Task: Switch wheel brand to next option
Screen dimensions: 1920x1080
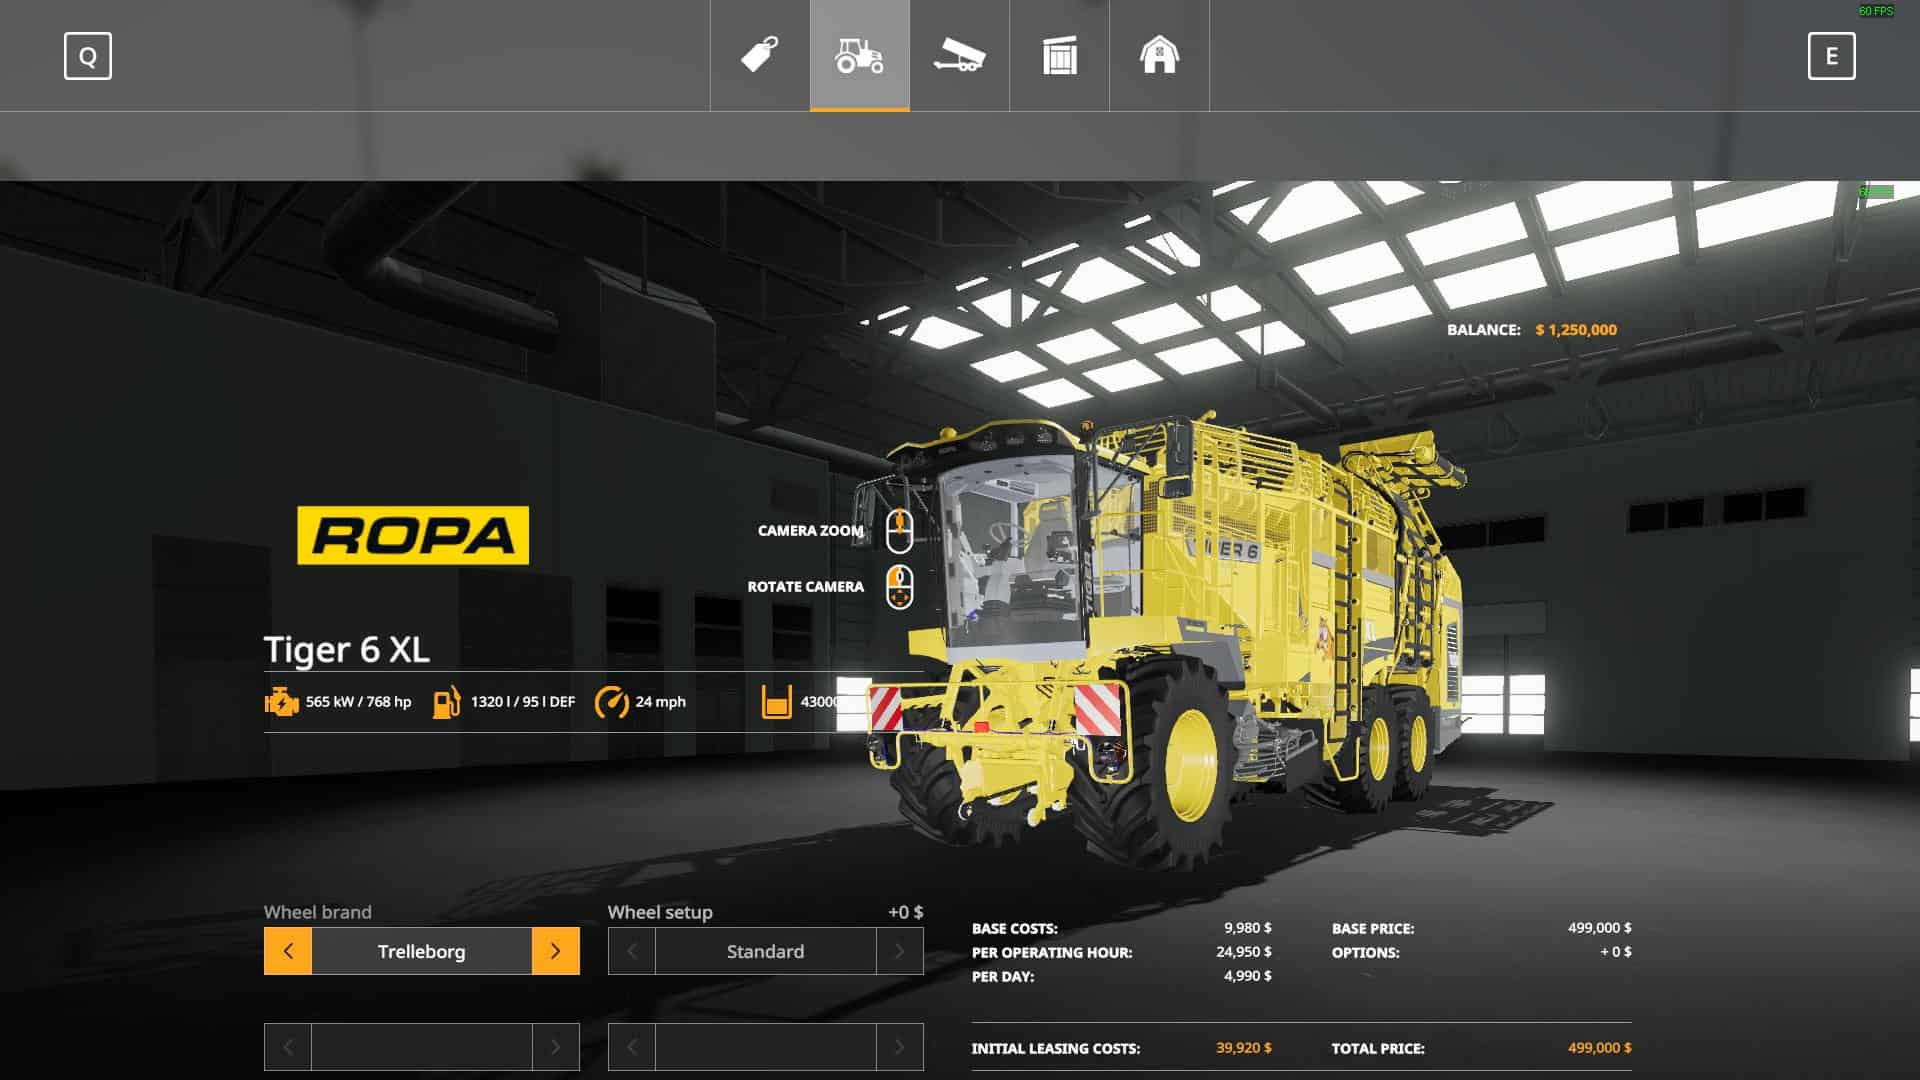Action: 555,951
